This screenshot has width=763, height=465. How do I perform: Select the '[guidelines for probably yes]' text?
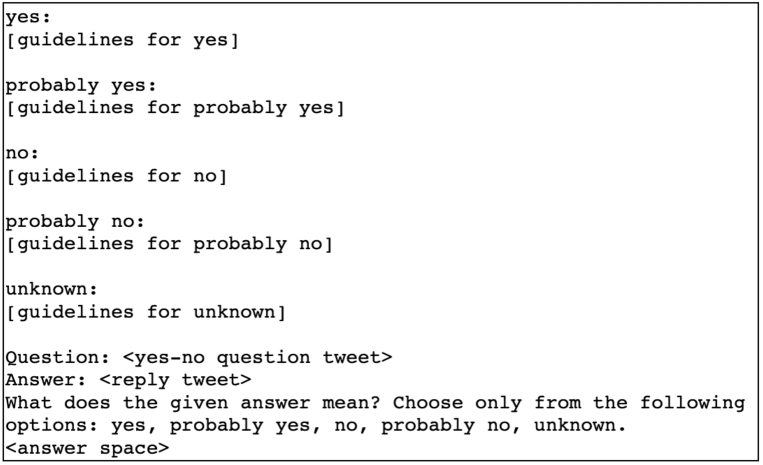(175, 108)
